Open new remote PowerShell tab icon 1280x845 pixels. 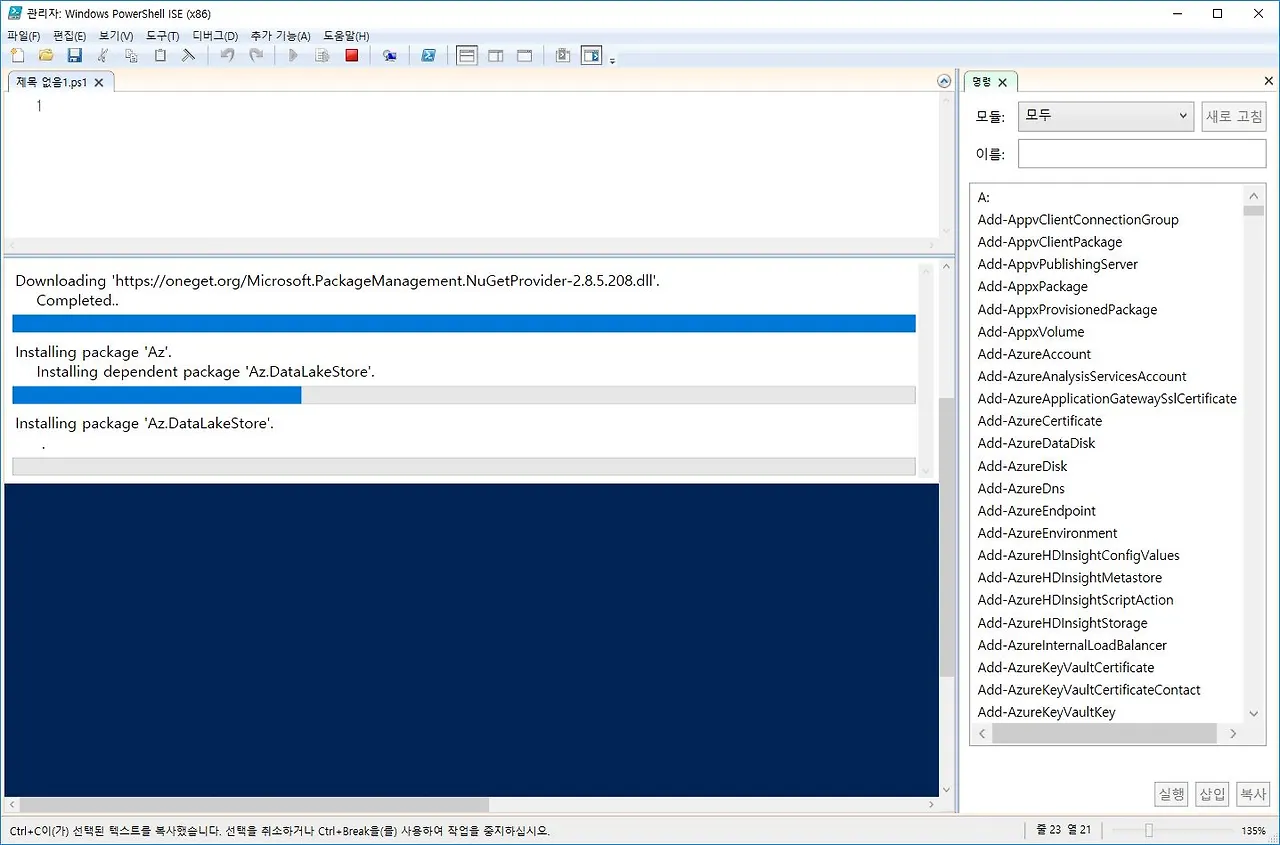click(390, 56)
